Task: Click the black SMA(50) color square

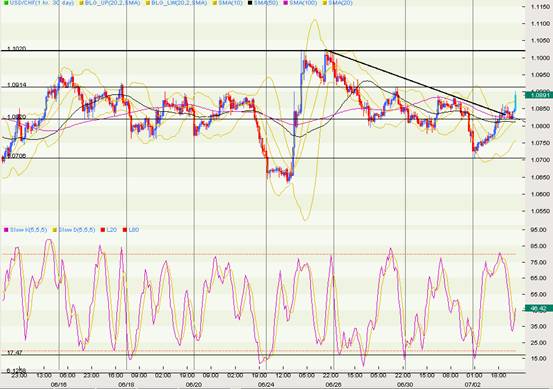Action: tap(250, 3)
